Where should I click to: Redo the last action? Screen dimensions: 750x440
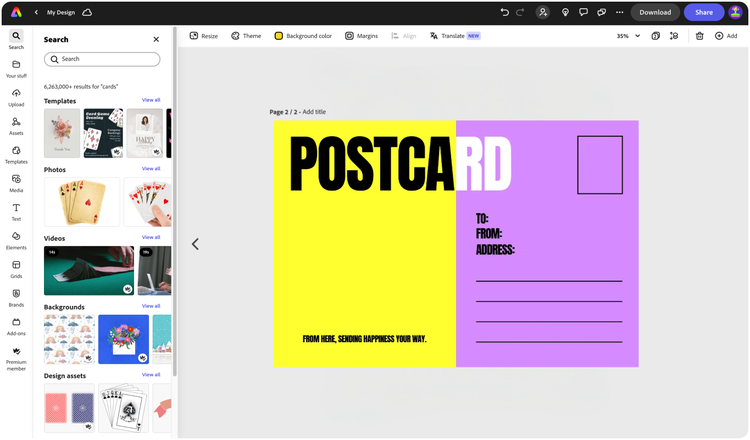coord(520,12)
